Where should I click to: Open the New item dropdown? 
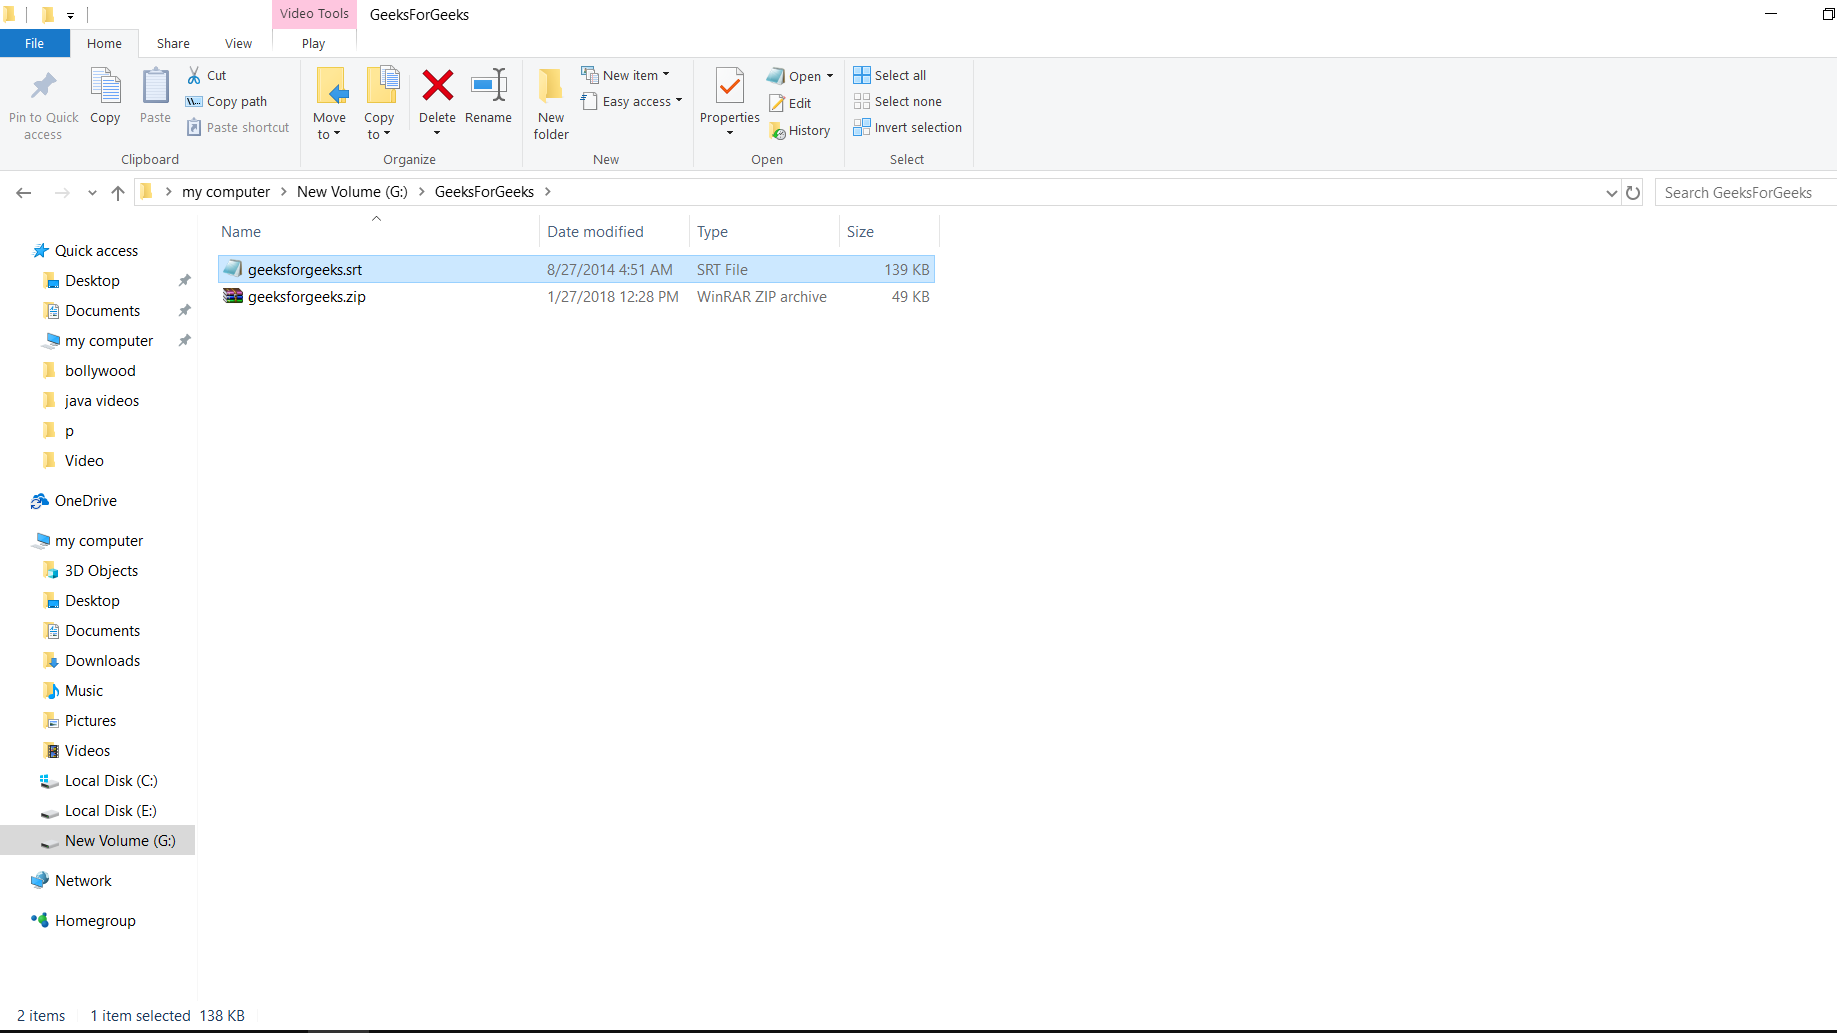tap(626, 75)
